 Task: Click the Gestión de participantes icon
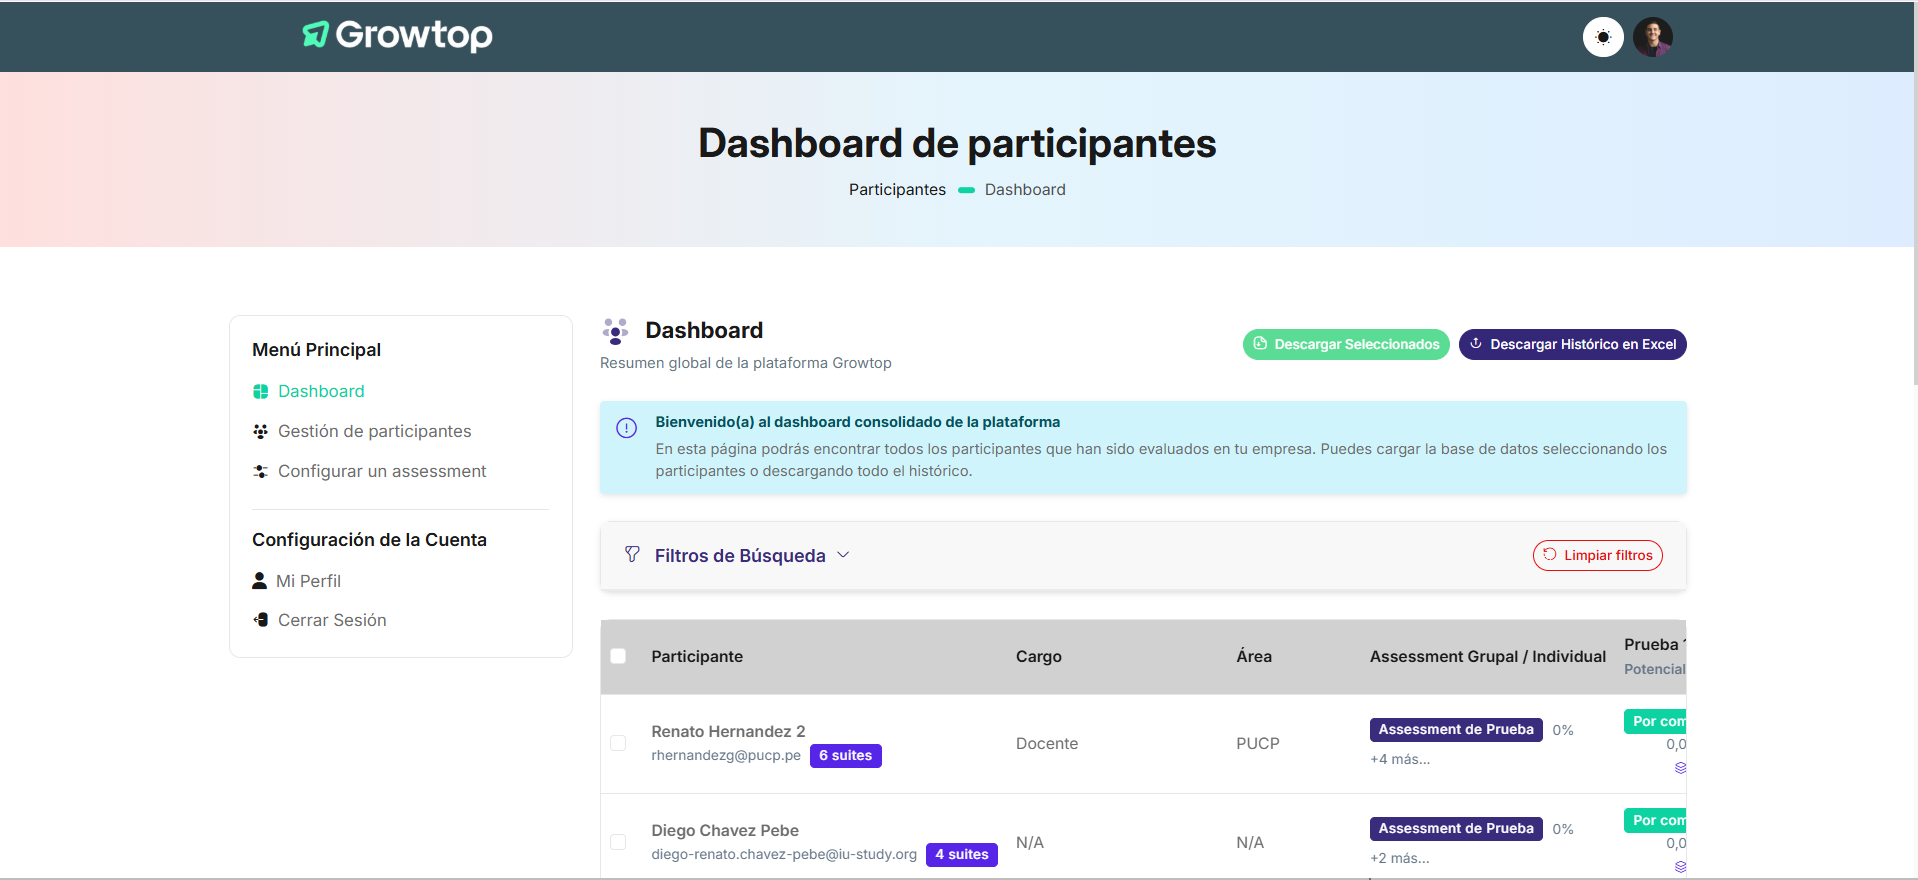pyautogui.click(x=260, y=432)
